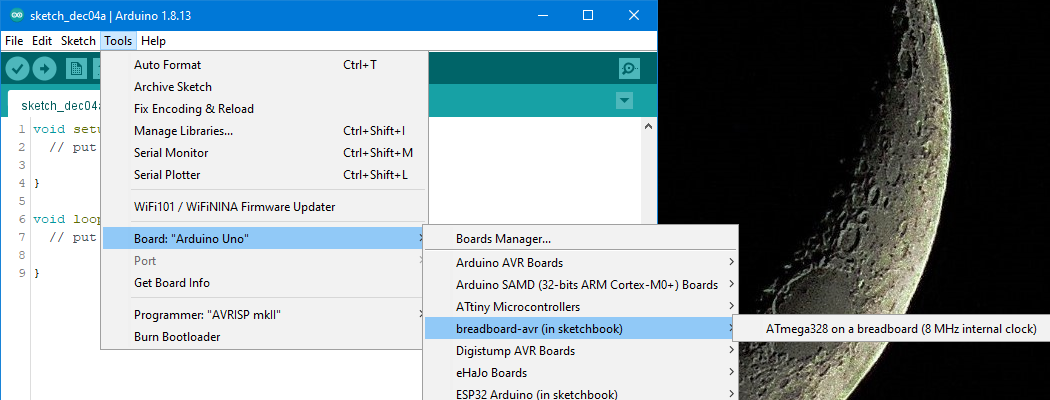
Task: Open the Edit menu
Action: tap(42, 41)
